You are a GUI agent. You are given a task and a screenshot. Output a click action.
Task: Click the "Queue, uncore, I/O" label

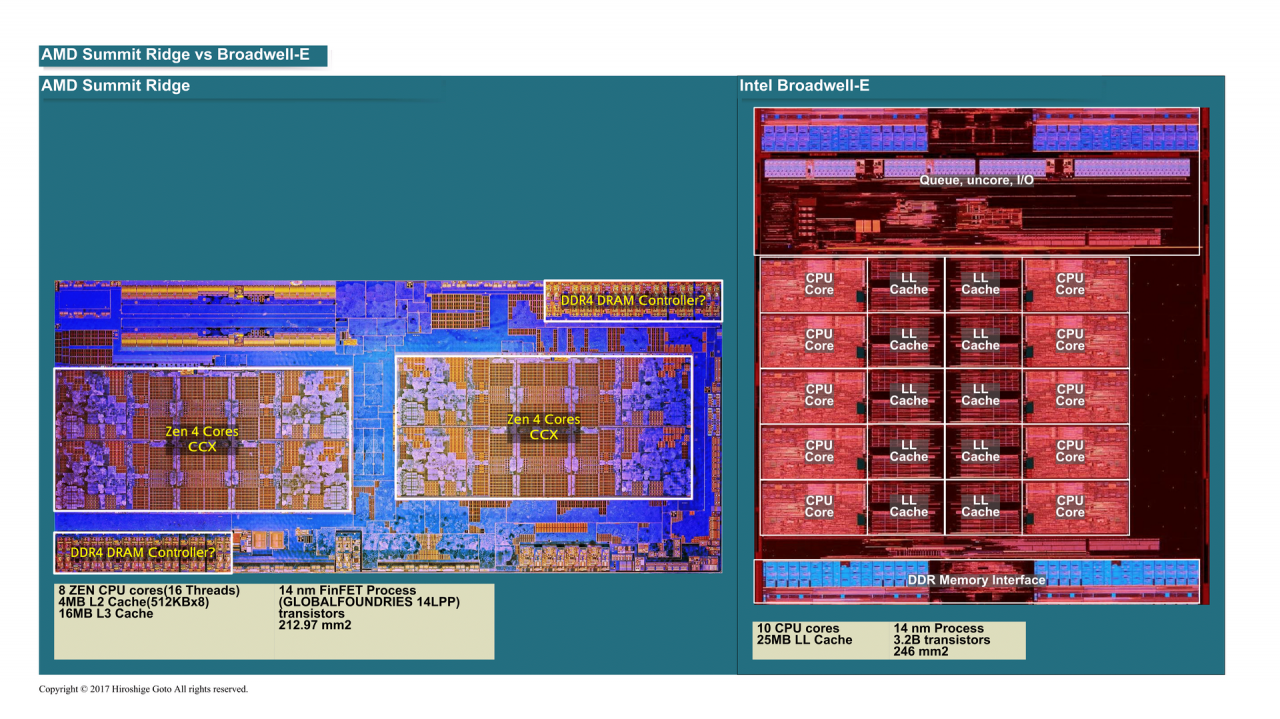click(976, 181)
